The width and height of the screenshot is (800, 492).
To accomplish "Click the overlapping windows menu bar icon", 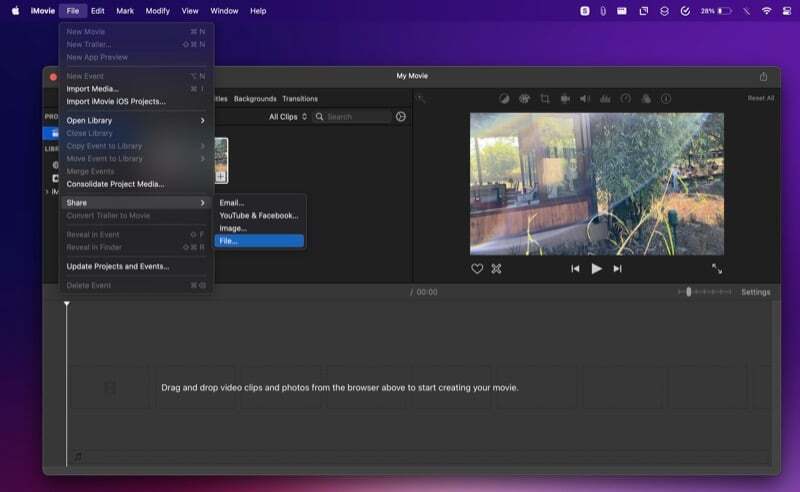I will [x=643, y=11].
